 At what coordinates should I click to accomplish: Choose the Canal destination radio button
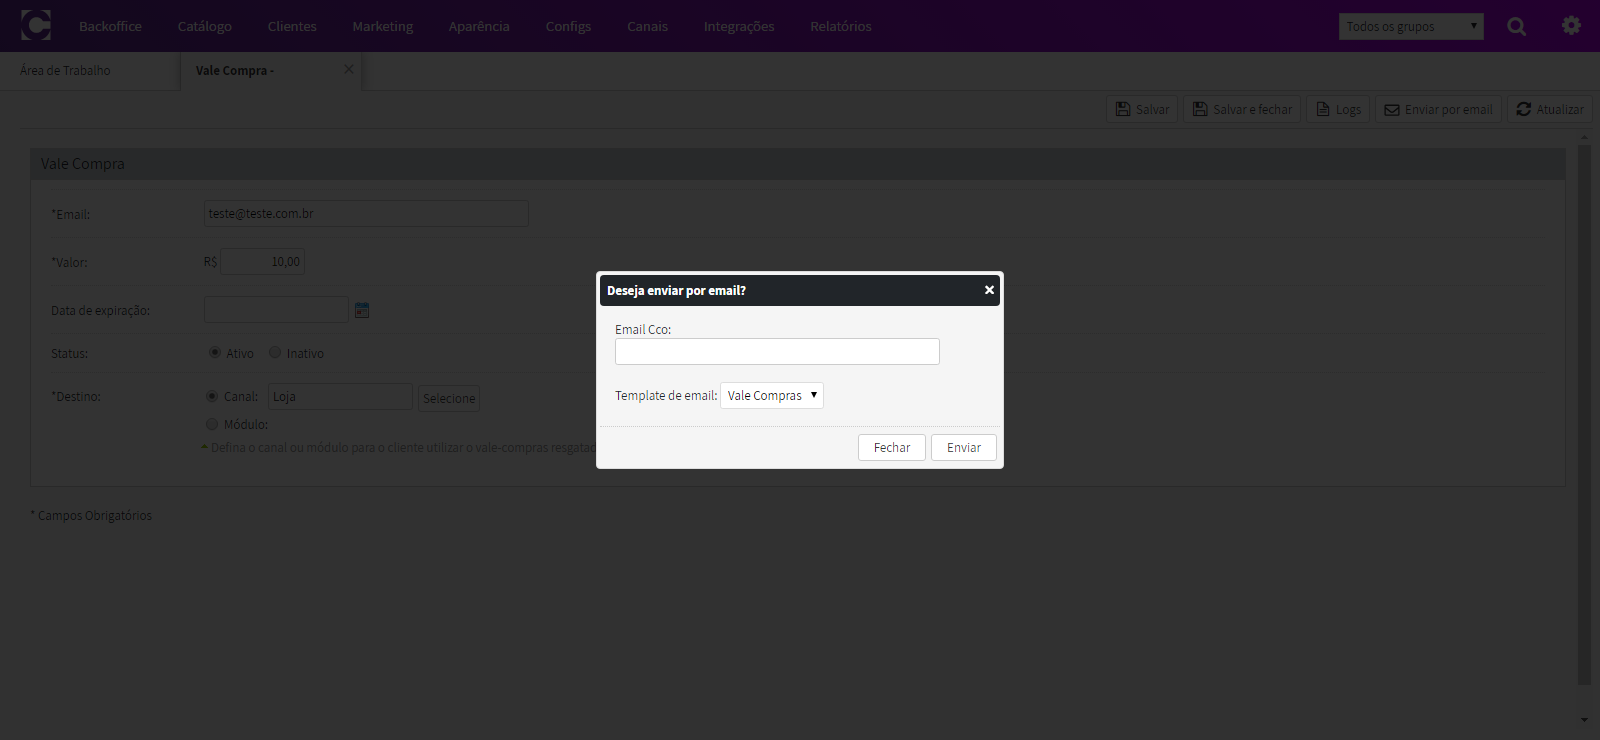tap(212, 396)
